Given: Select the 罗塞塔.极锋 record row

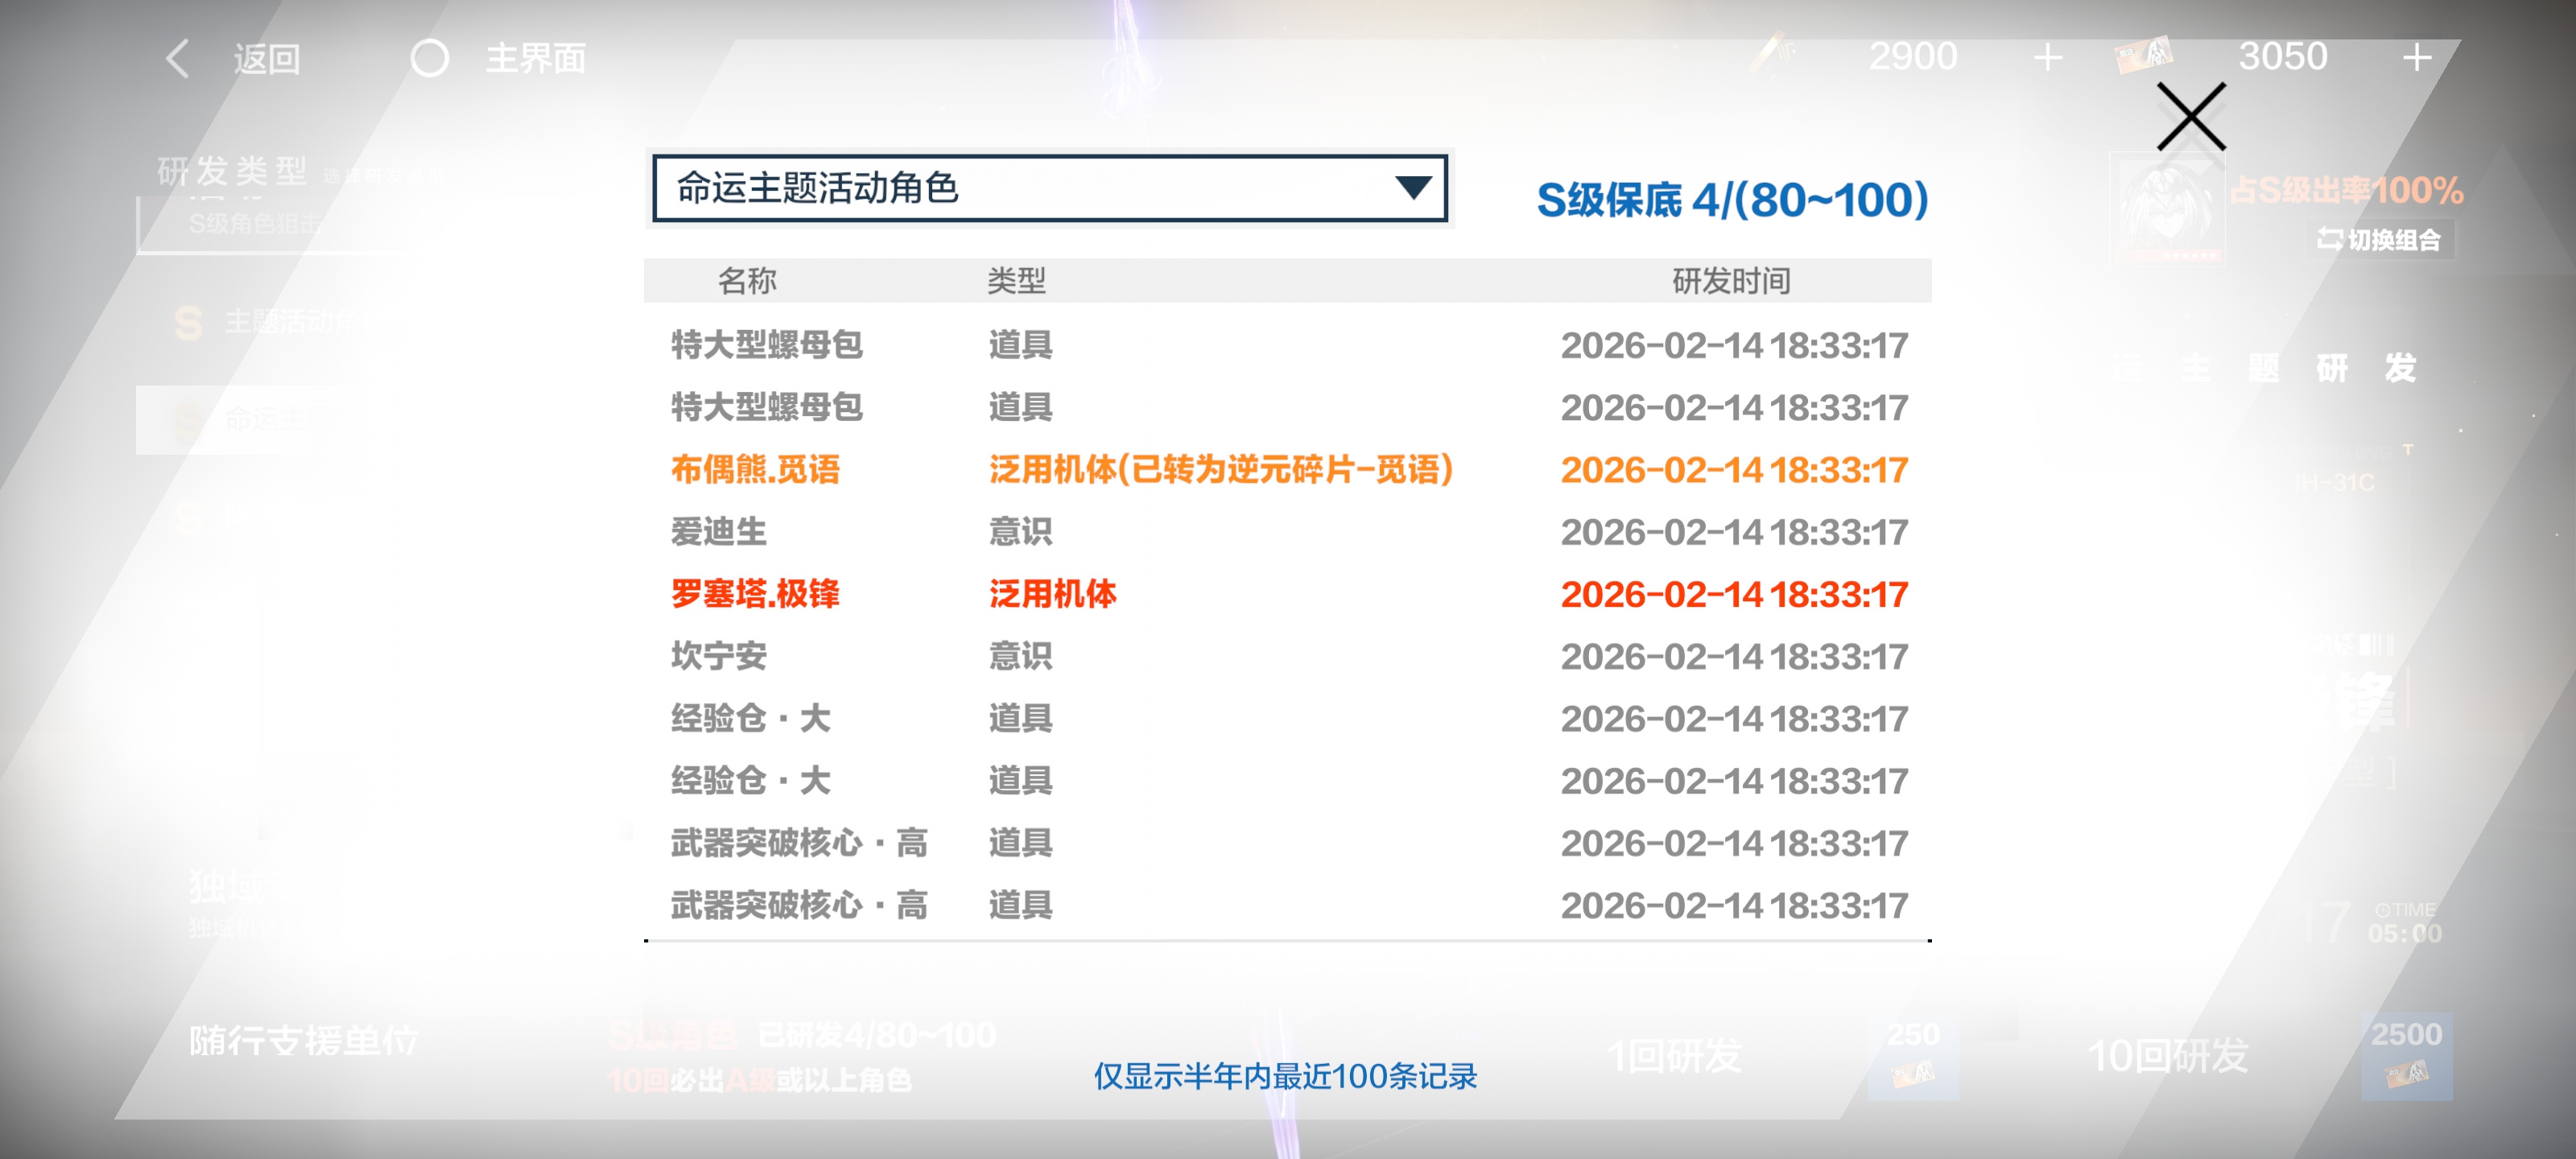Looking at the screenshot, I should (x=1288, y=594).
